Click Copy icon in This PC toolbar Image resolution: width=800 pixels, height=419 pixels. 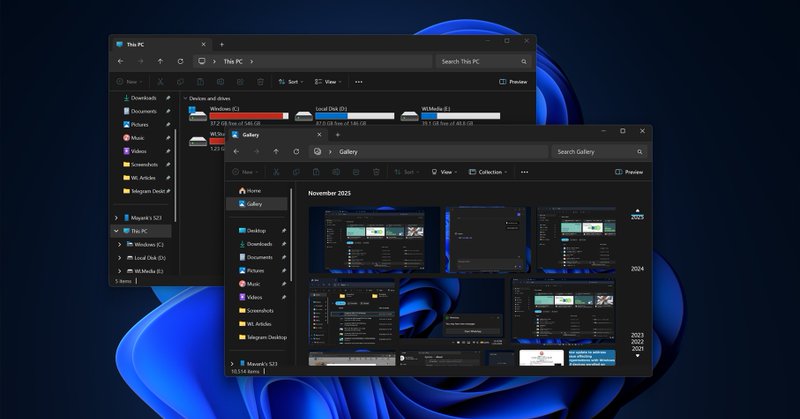[x=180, y=82]
